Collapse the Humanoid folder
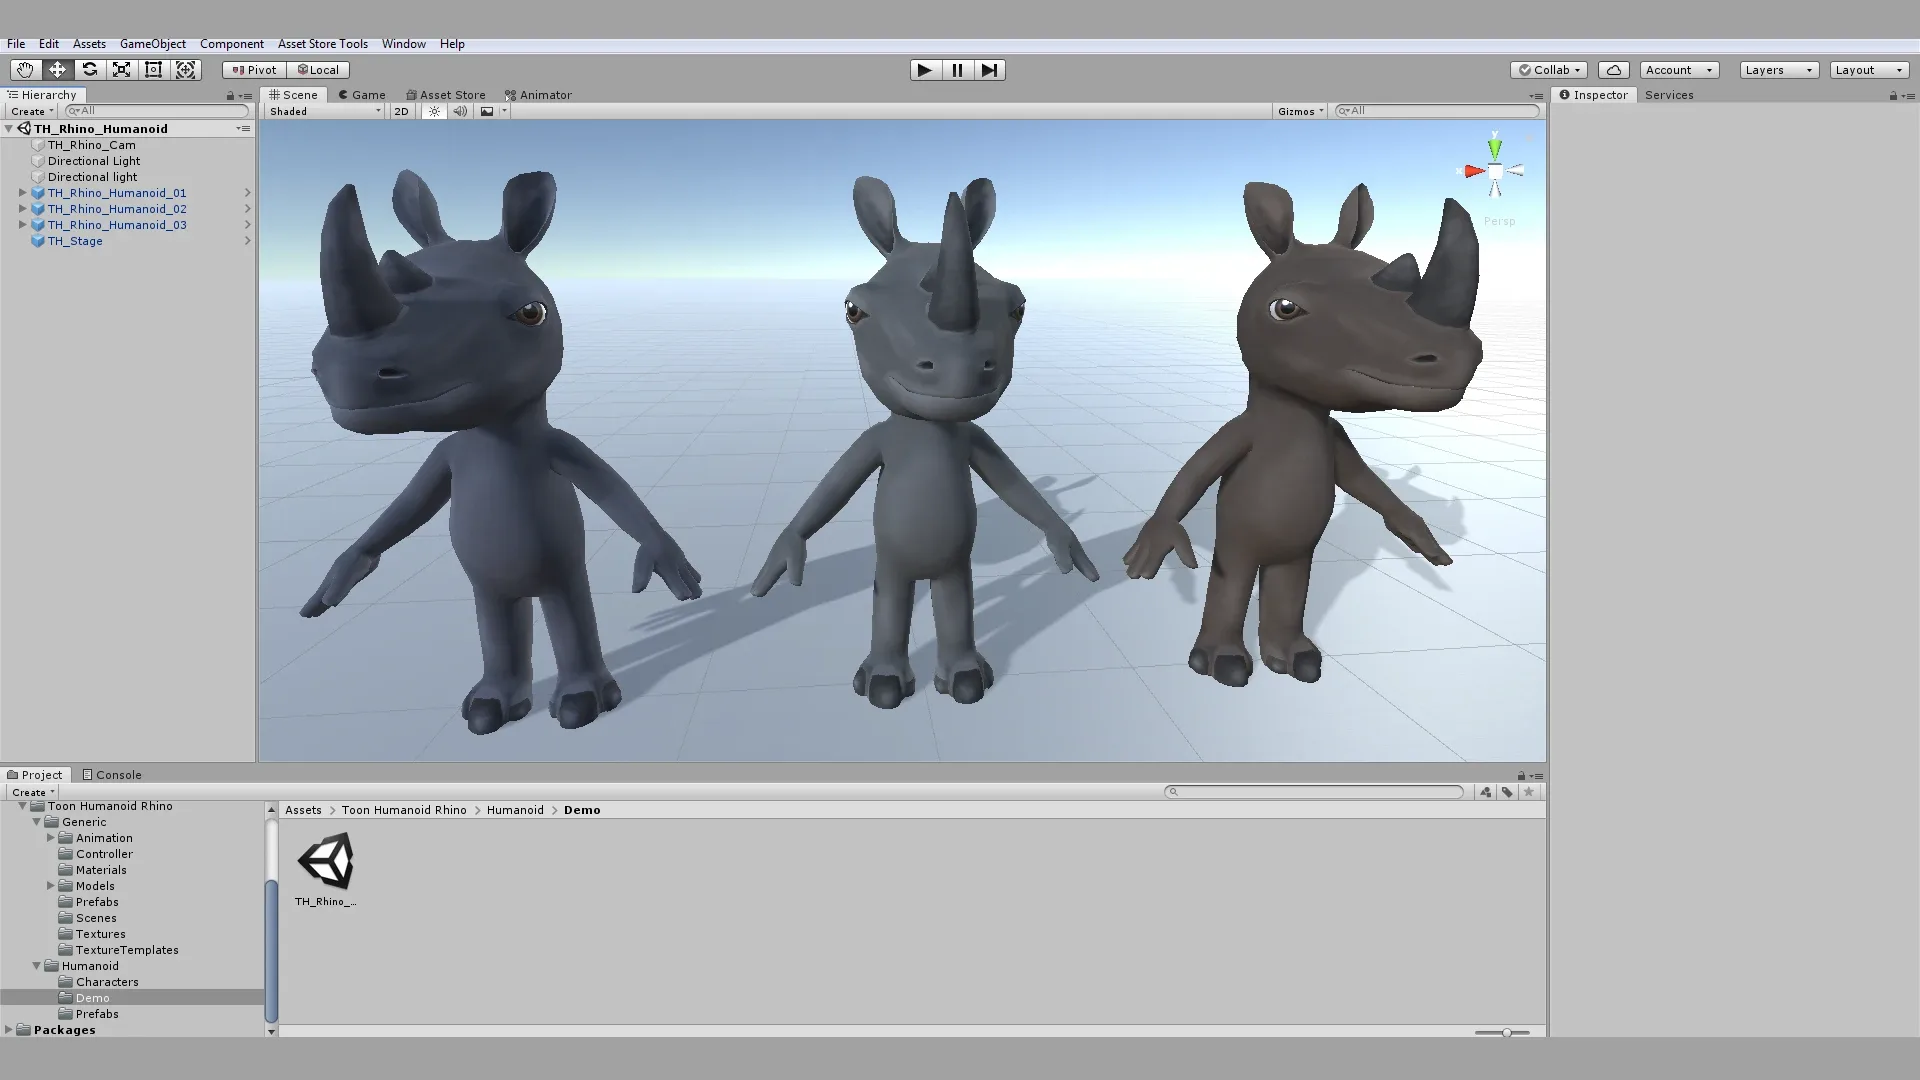The height and width of the screenshot is (1080, 1920). (x=37, y=966)
